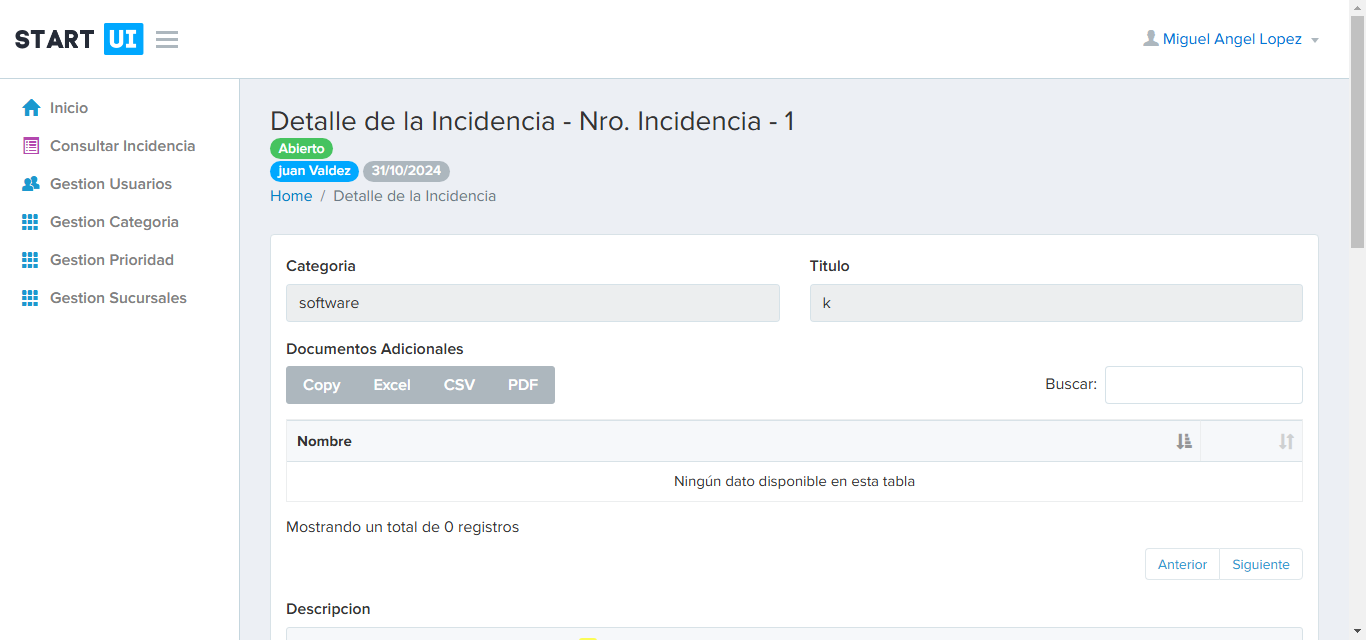Export table as CSV
Screen dimensions: 1366x640
pyautogui.click(x=459, y=385)
